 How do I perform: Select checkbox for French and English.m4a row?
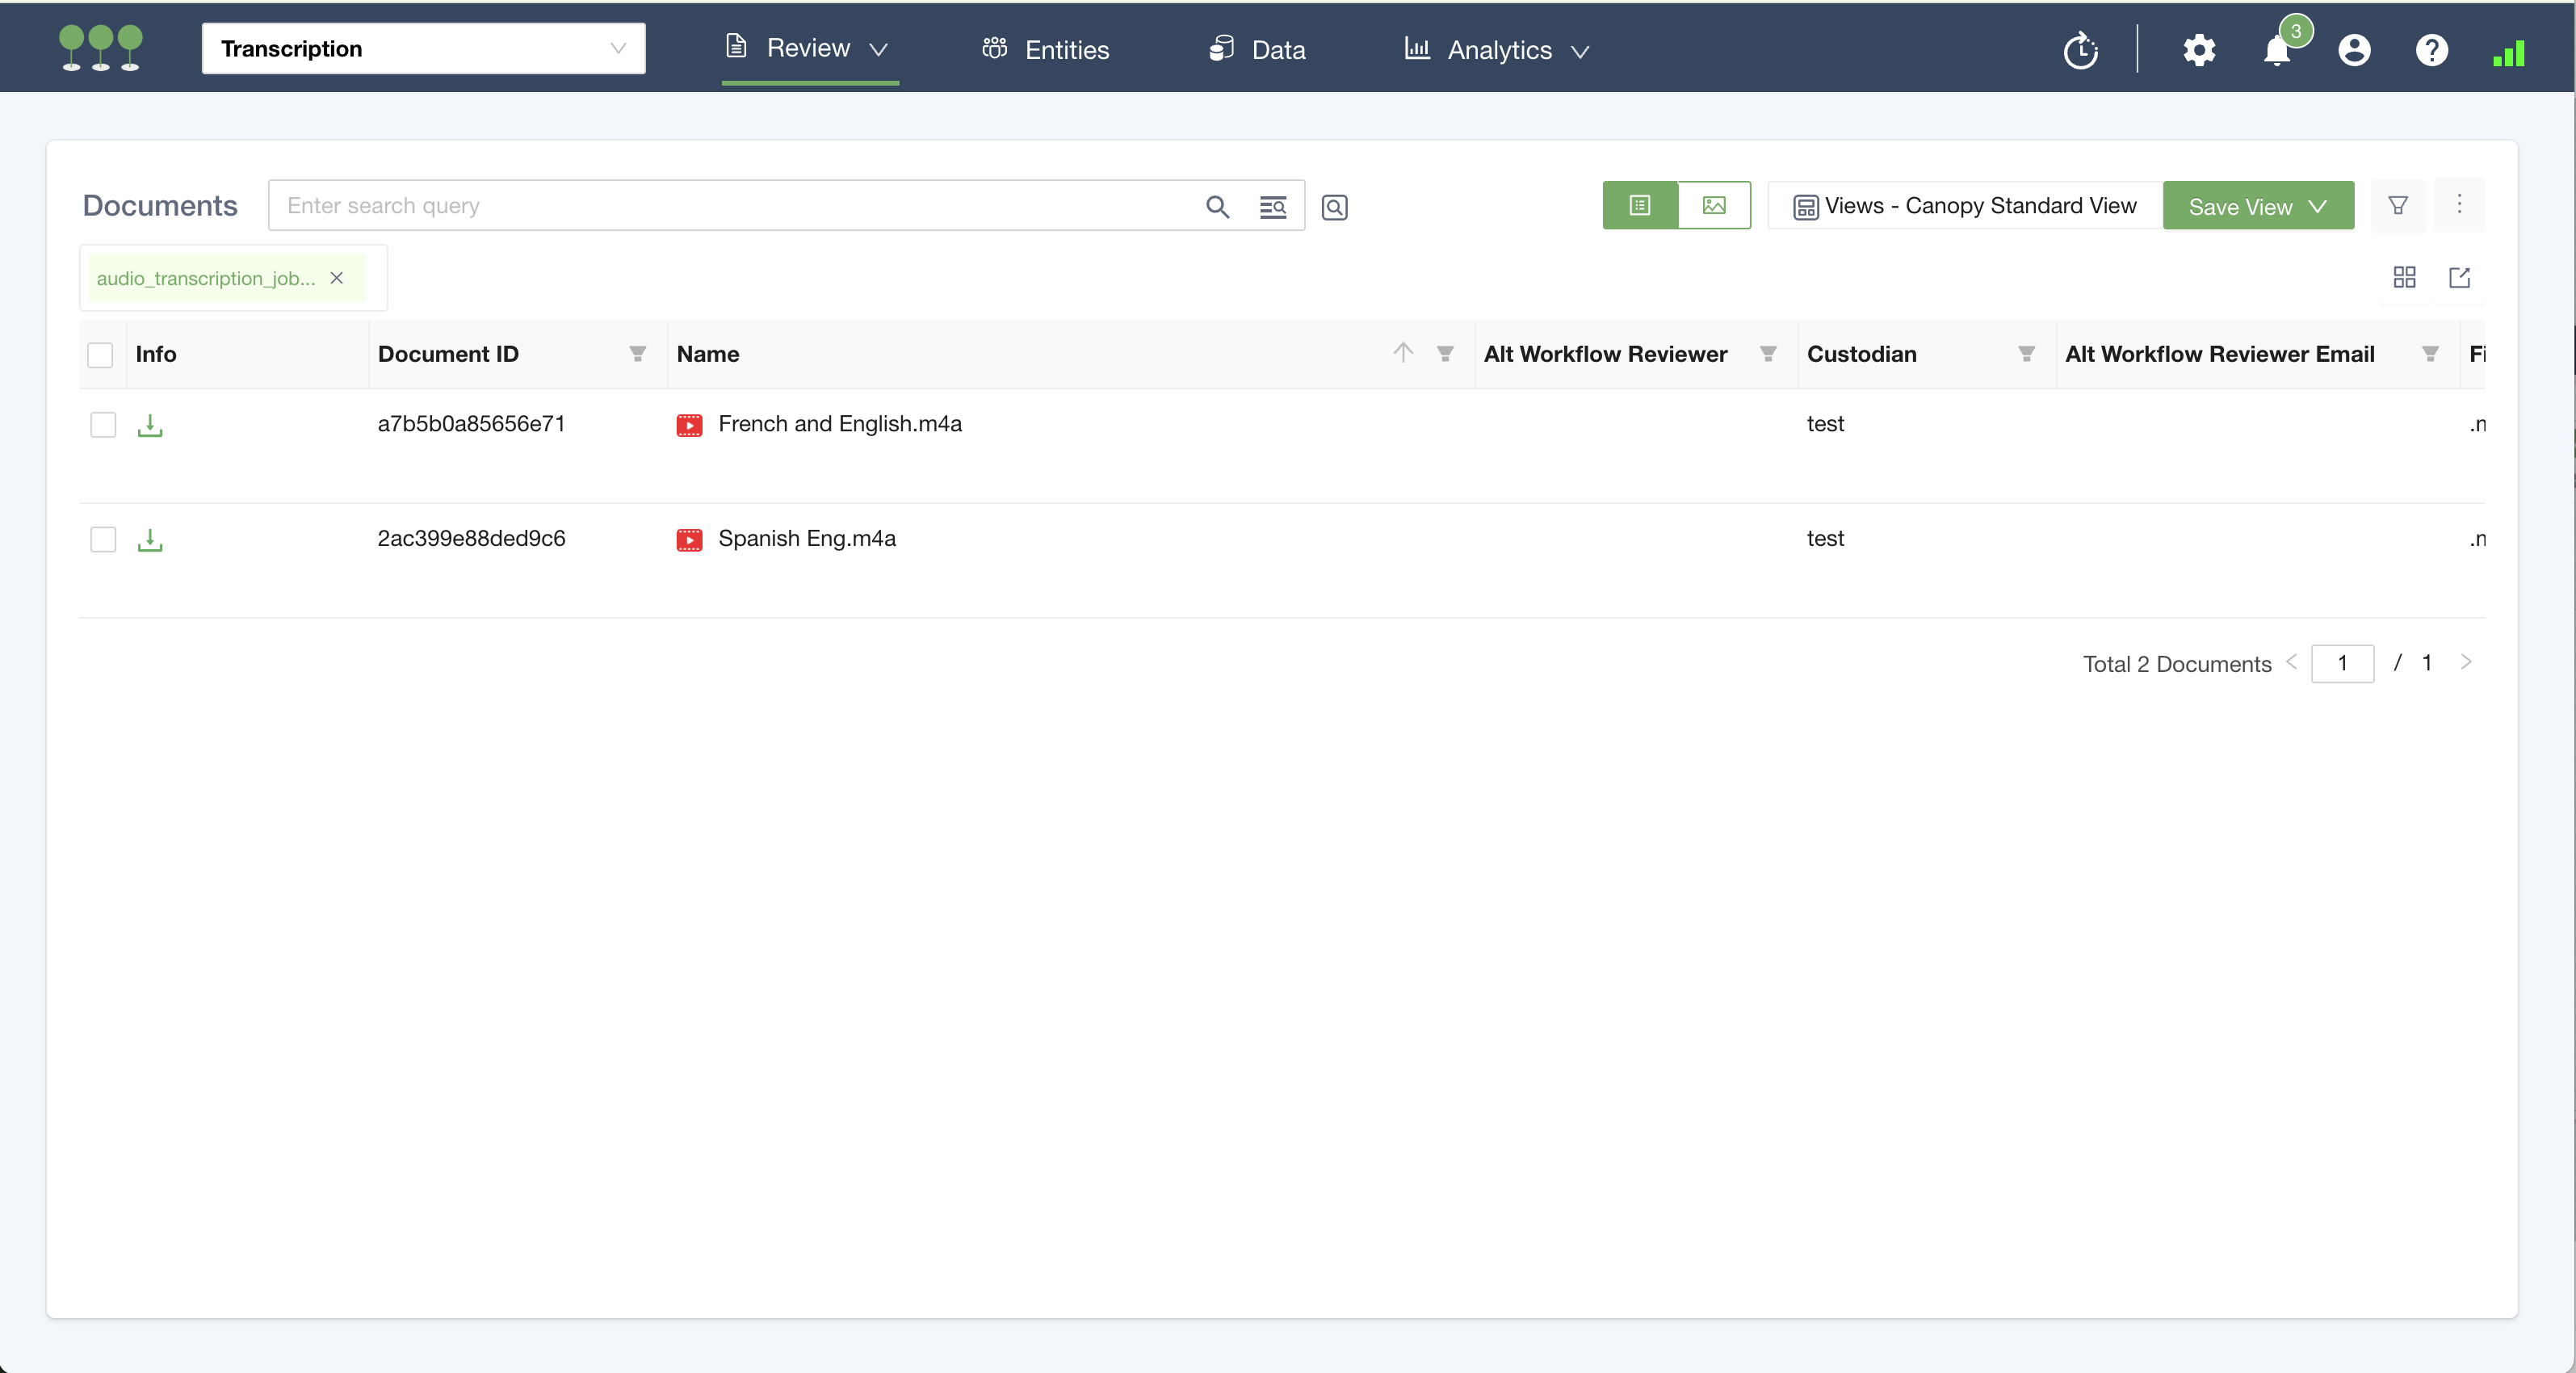coord(103,425)
